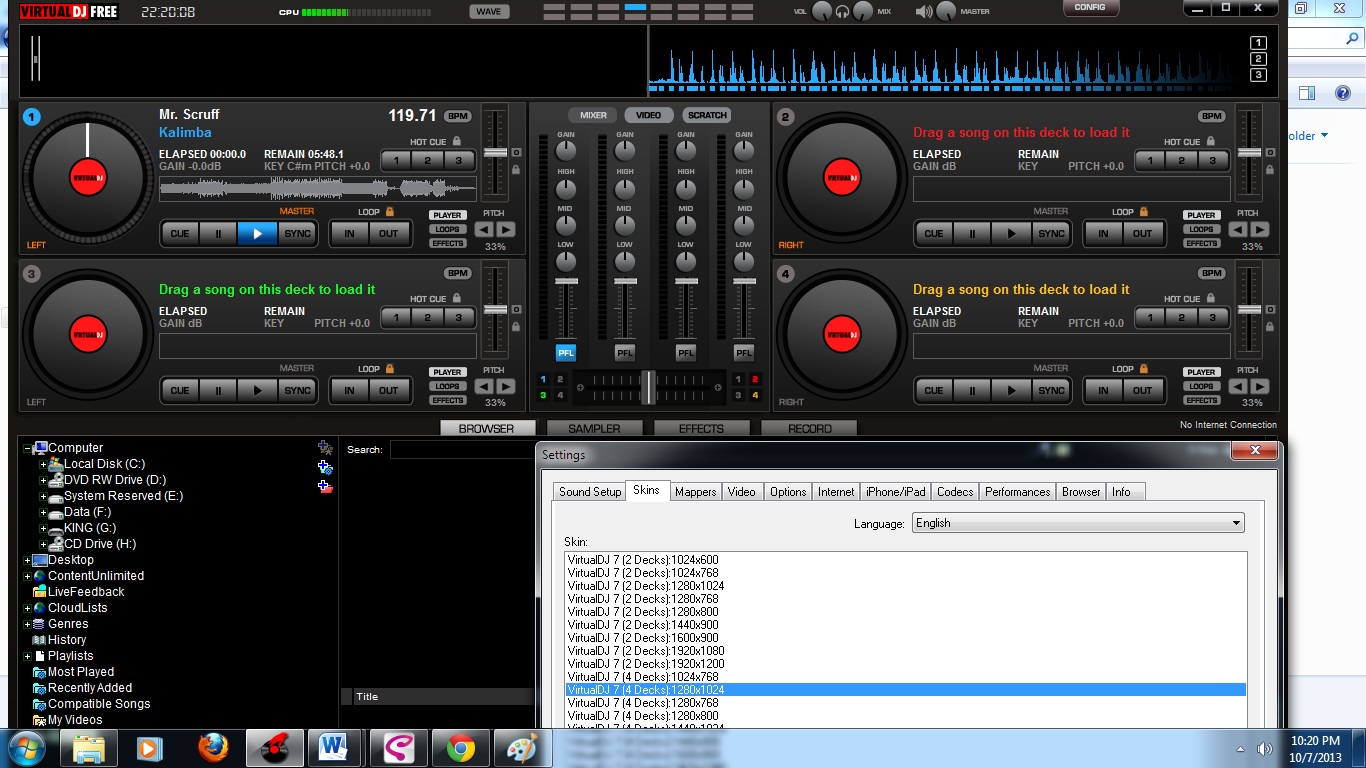Expand the CloudLists node

(27, 608)
